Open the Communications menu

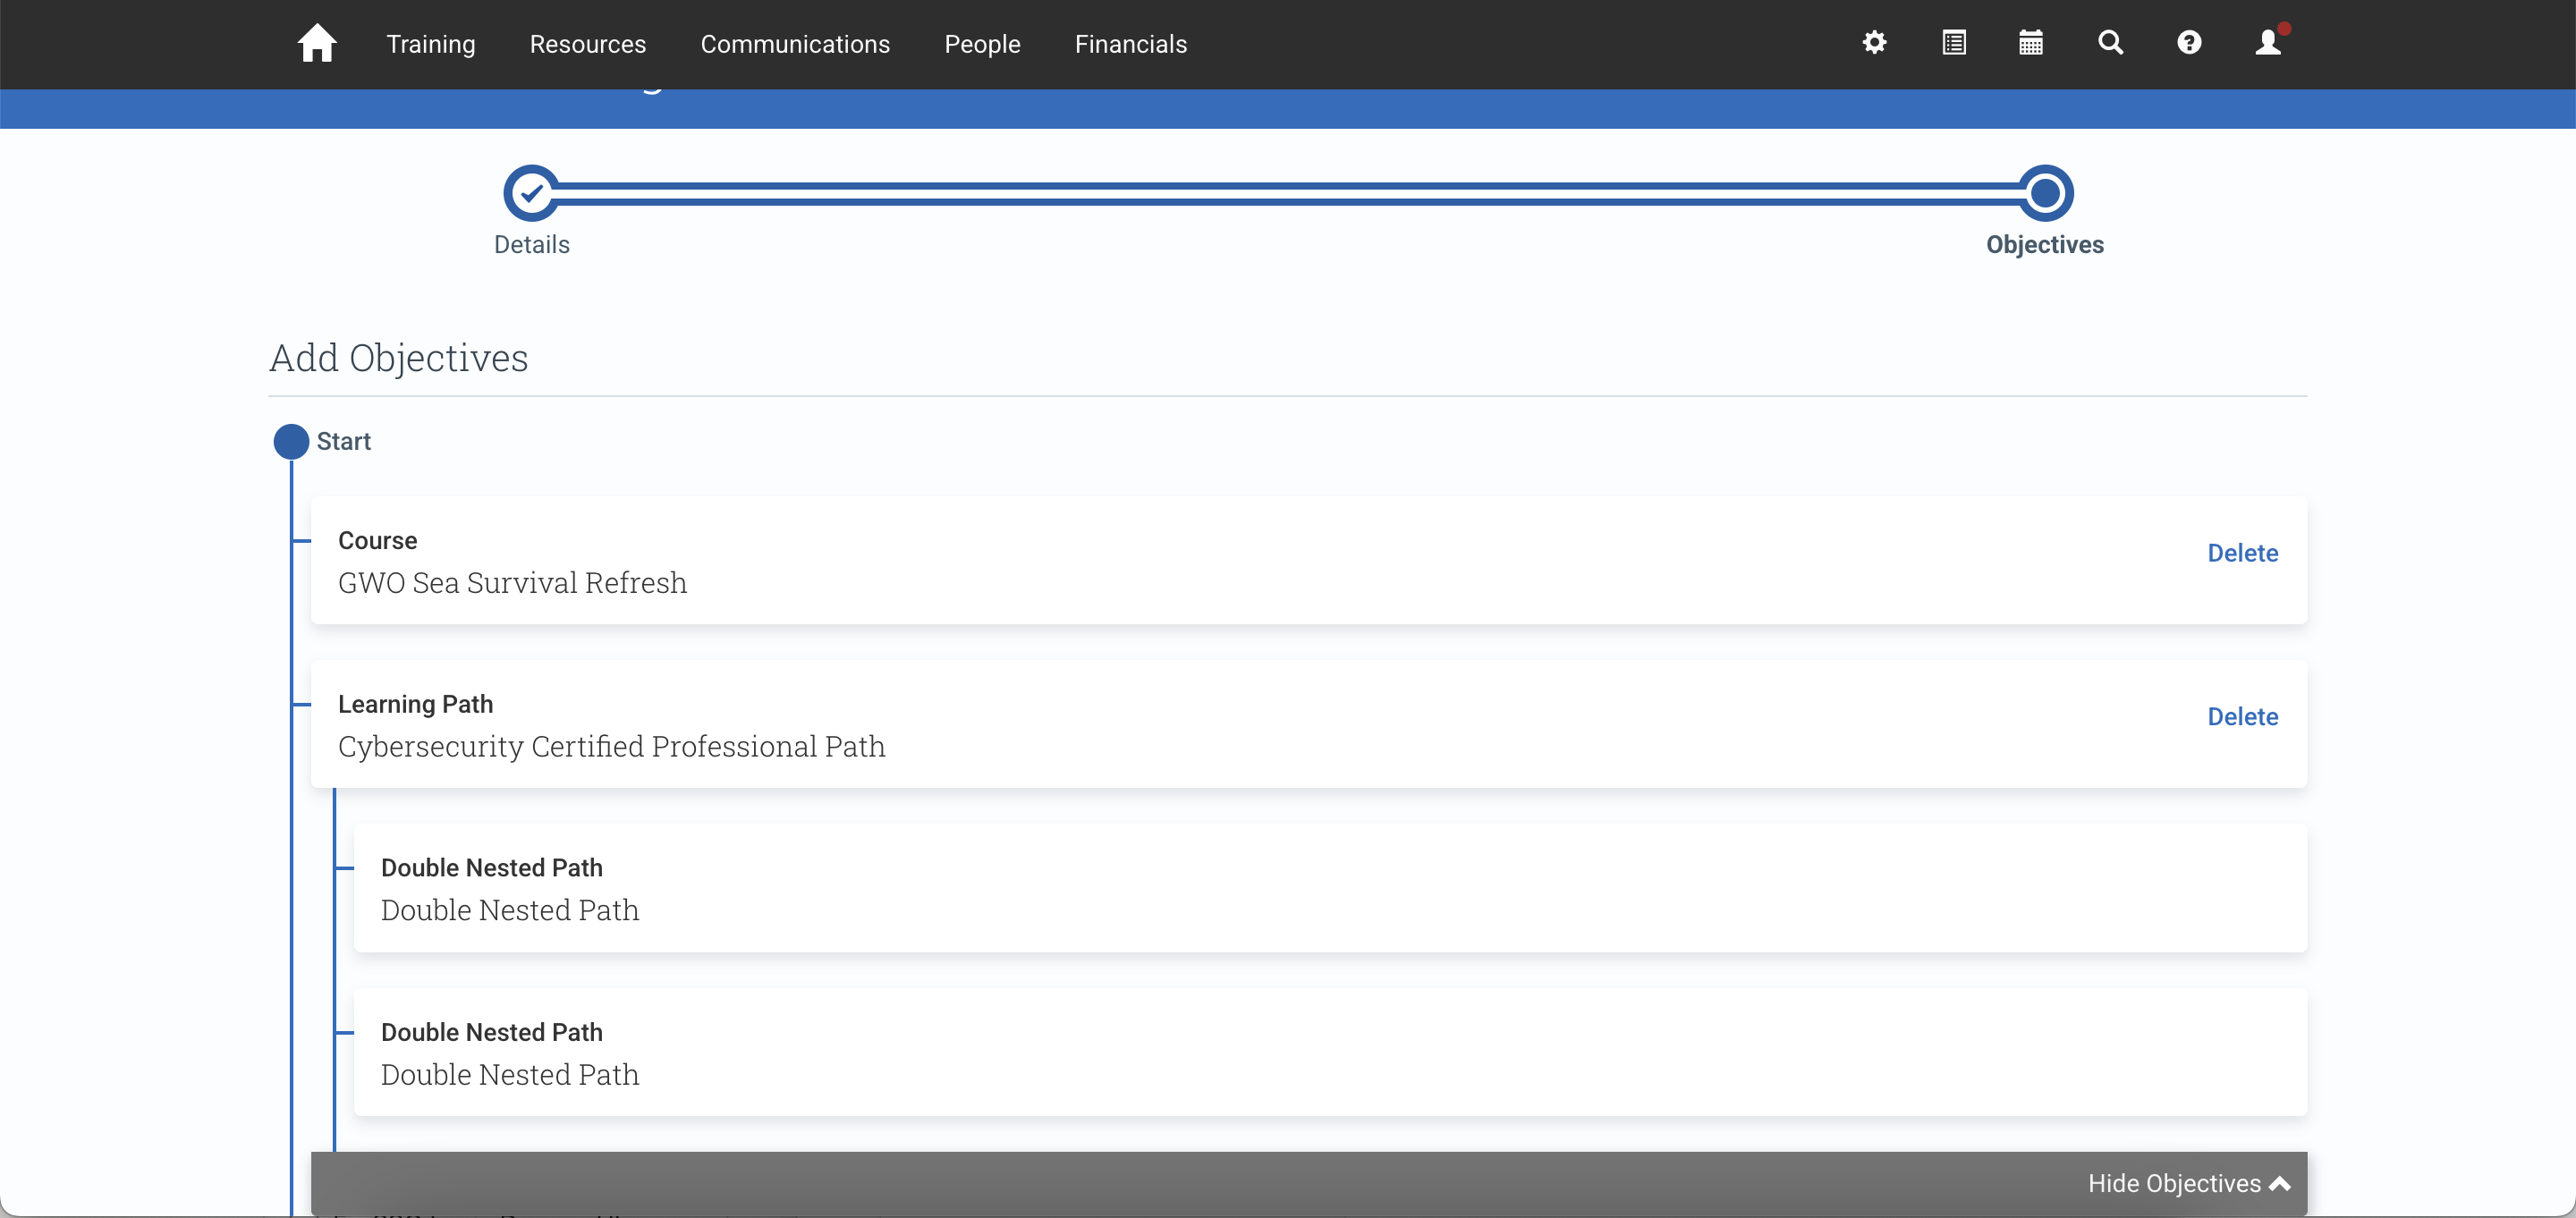click(x=795, y=44)
